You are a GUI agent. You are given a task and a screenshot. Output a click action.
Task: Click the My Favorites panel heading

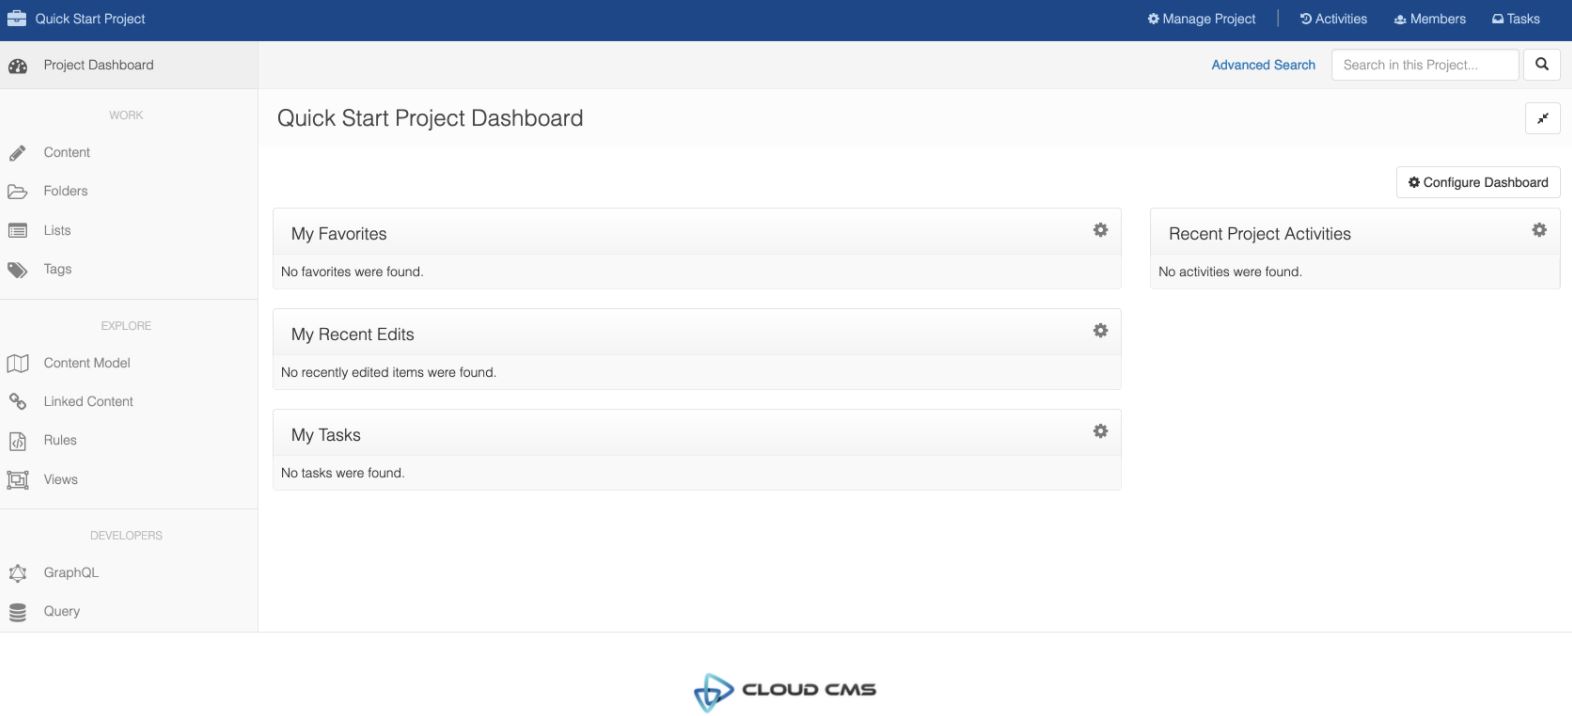[339, 234]
